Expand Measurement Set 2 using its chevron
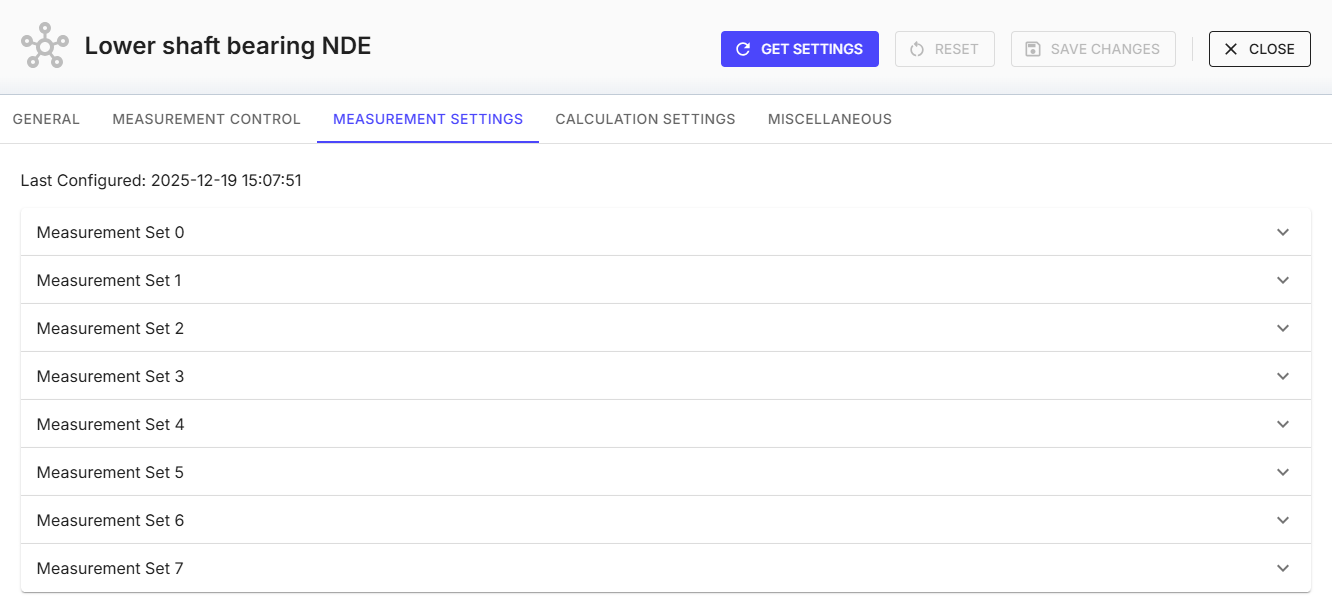The image size is (1332, 612). (x=1283, y=328)
